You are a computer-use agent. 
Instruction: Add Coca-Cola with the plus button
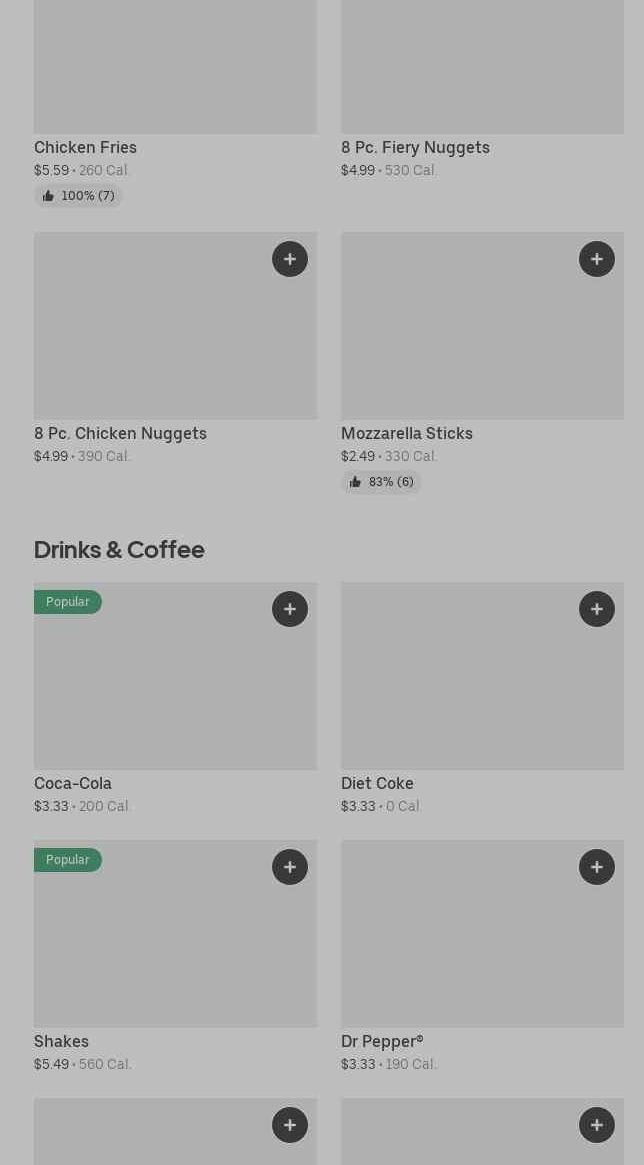(290, 609)
